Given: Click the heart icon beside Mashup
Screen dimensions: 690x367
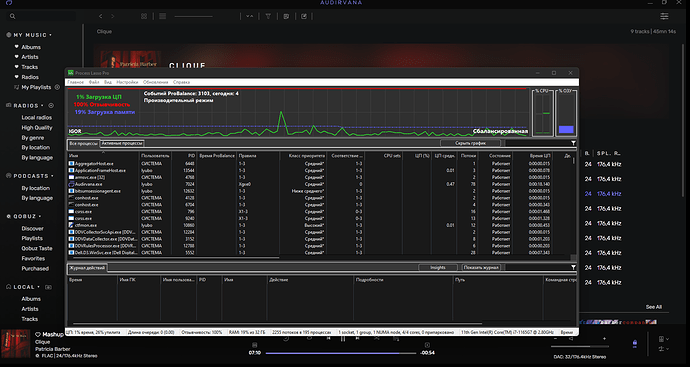Looking at the screenshot, I should point(38,334).
